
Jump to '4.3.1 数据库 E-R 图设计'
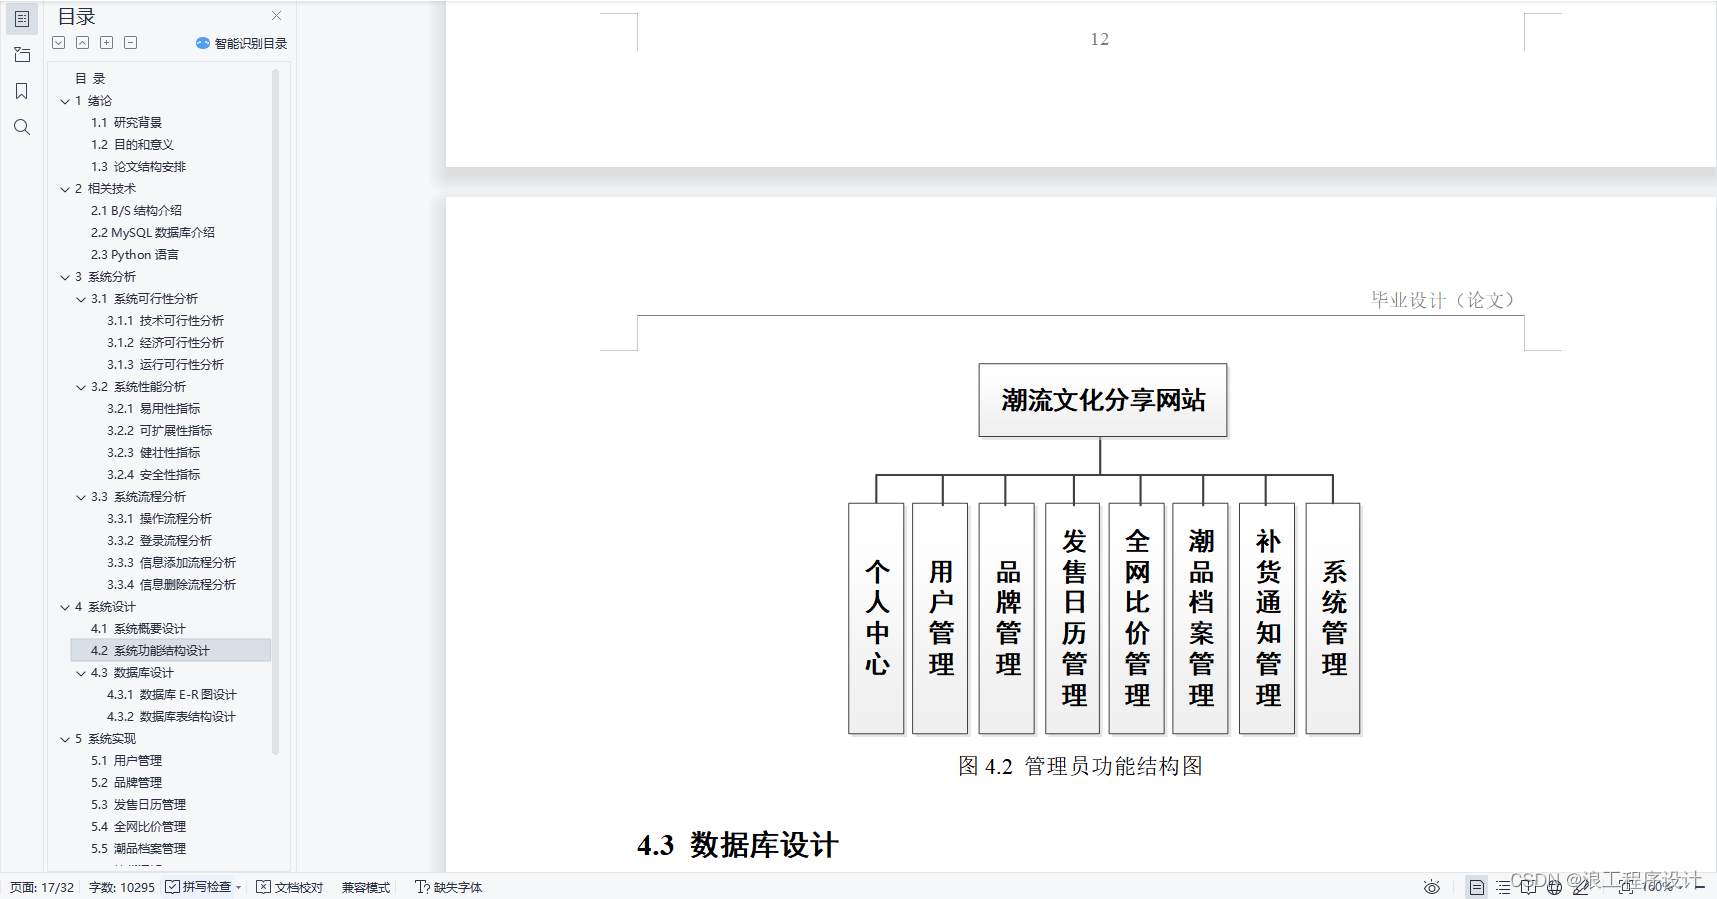tap(171, 694)
